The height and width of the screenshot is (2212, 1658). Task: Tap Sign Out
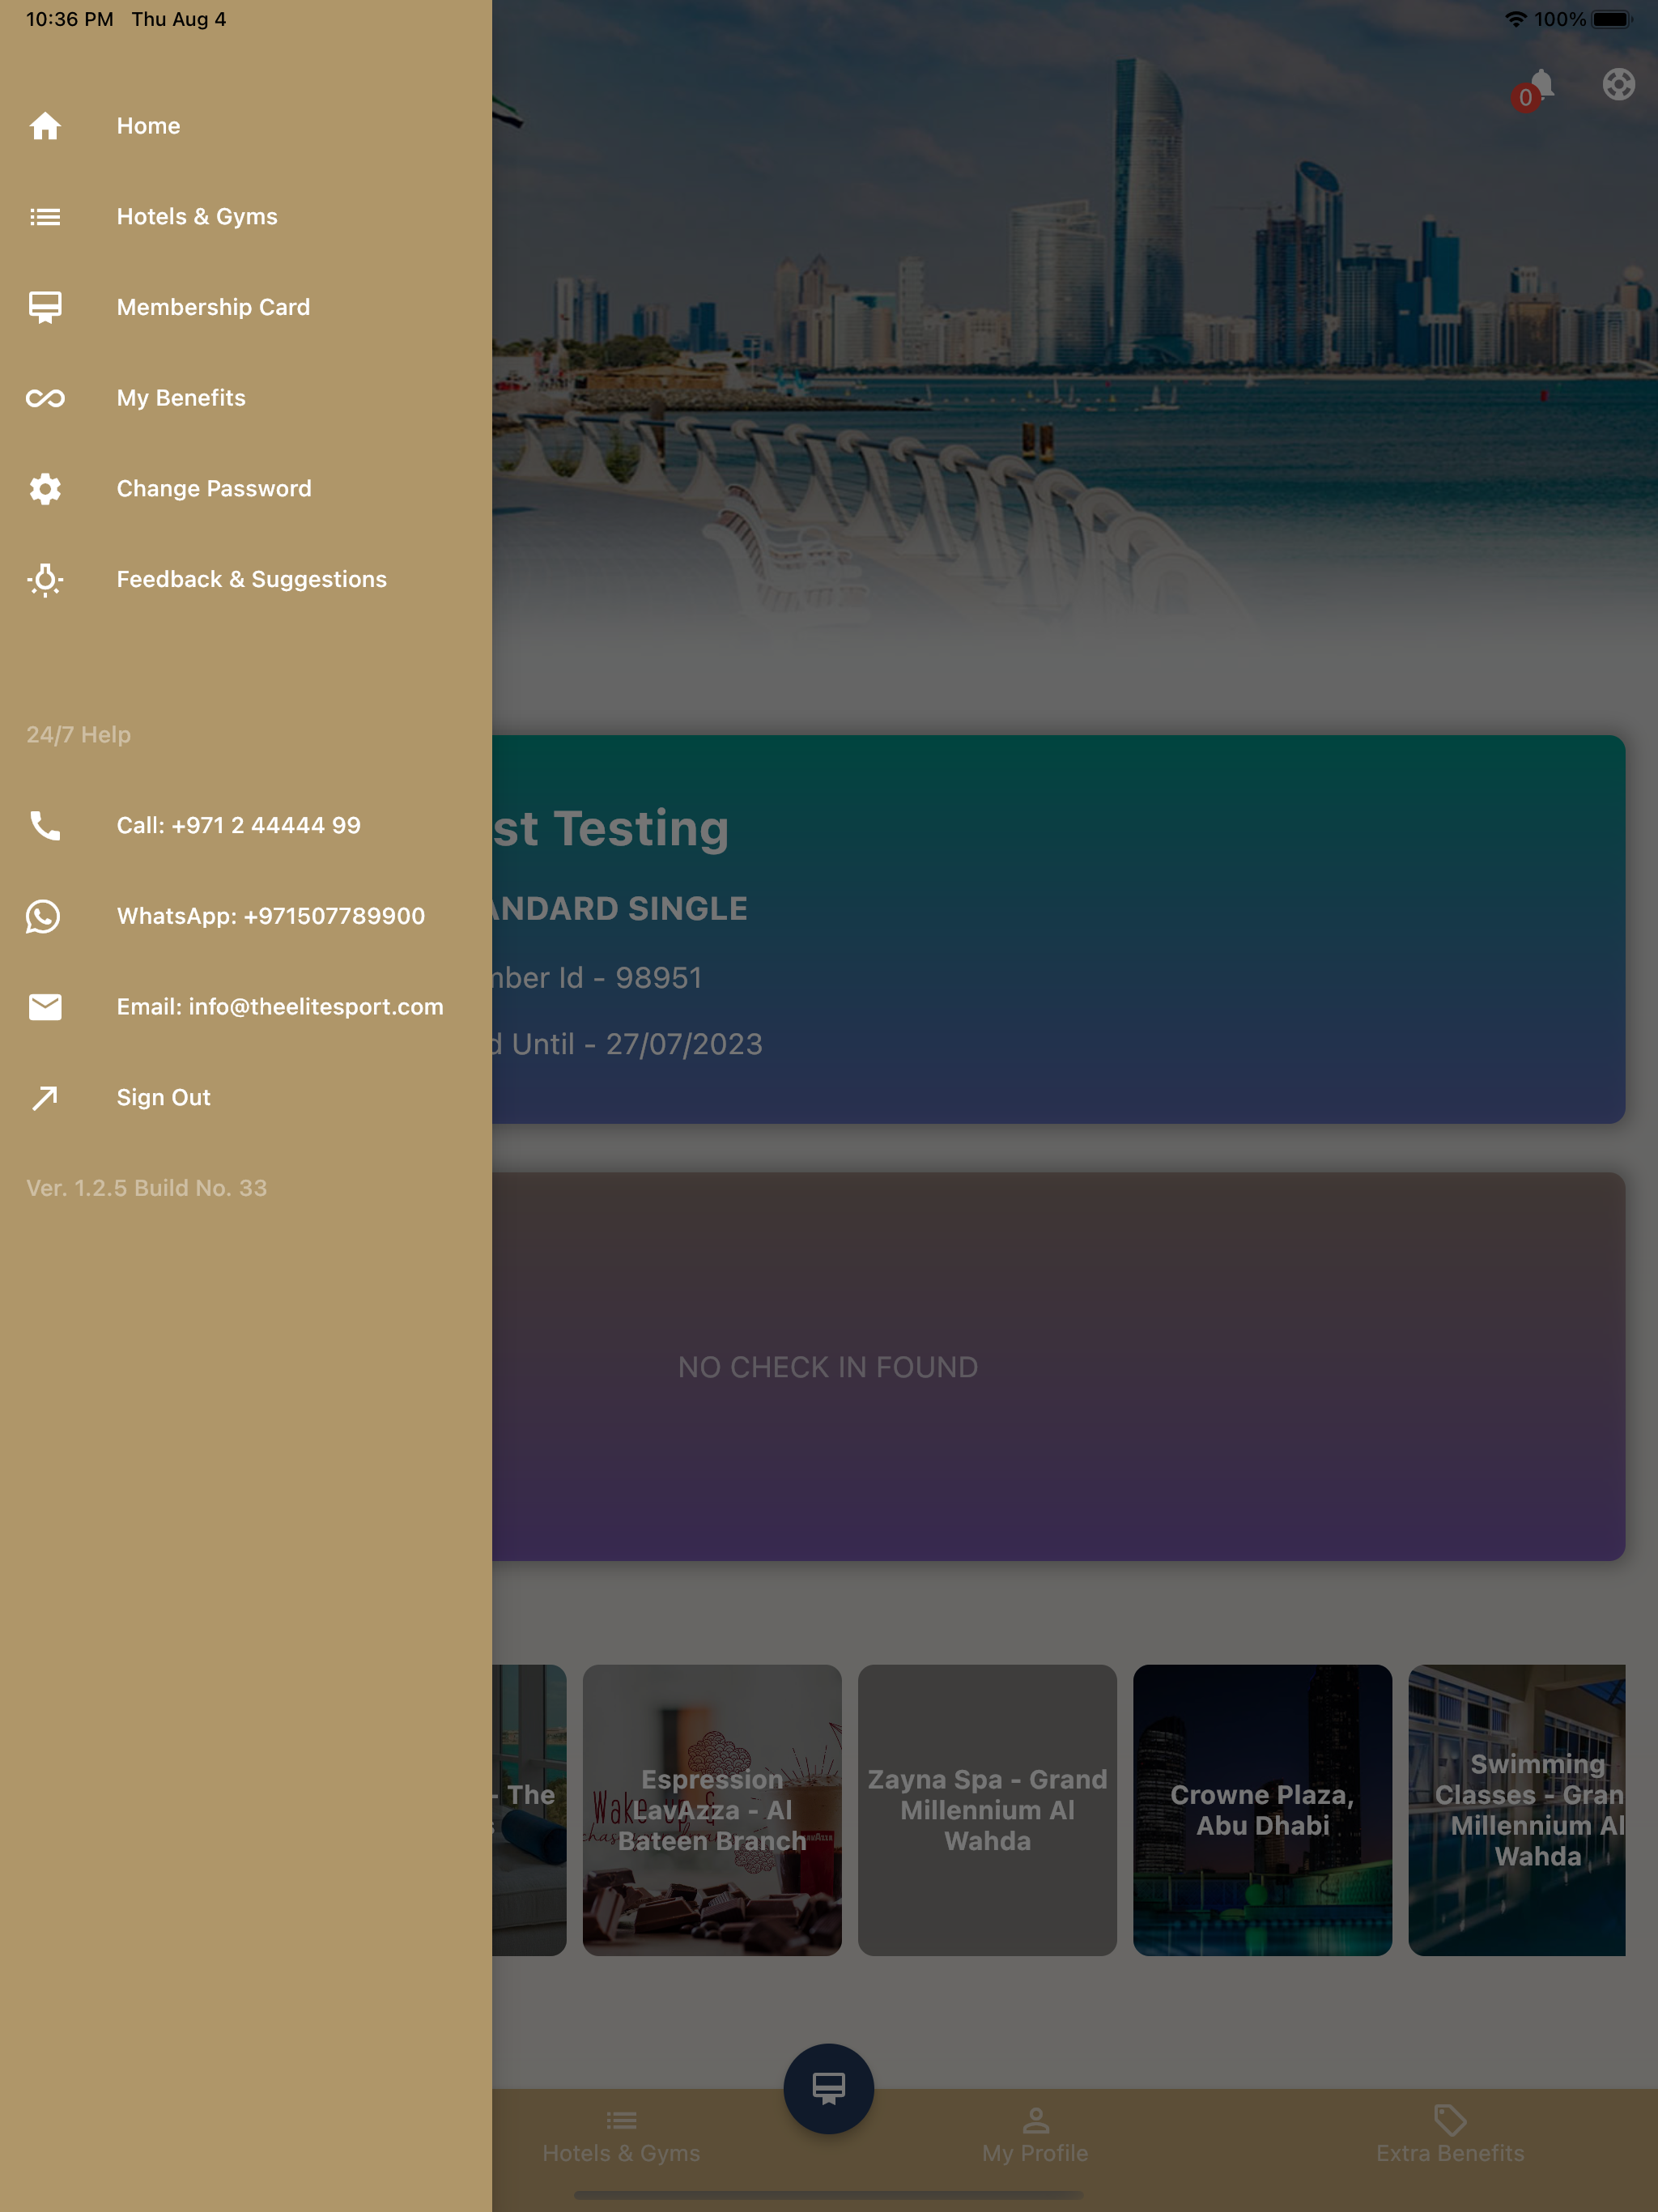(x=246, y=1097)
